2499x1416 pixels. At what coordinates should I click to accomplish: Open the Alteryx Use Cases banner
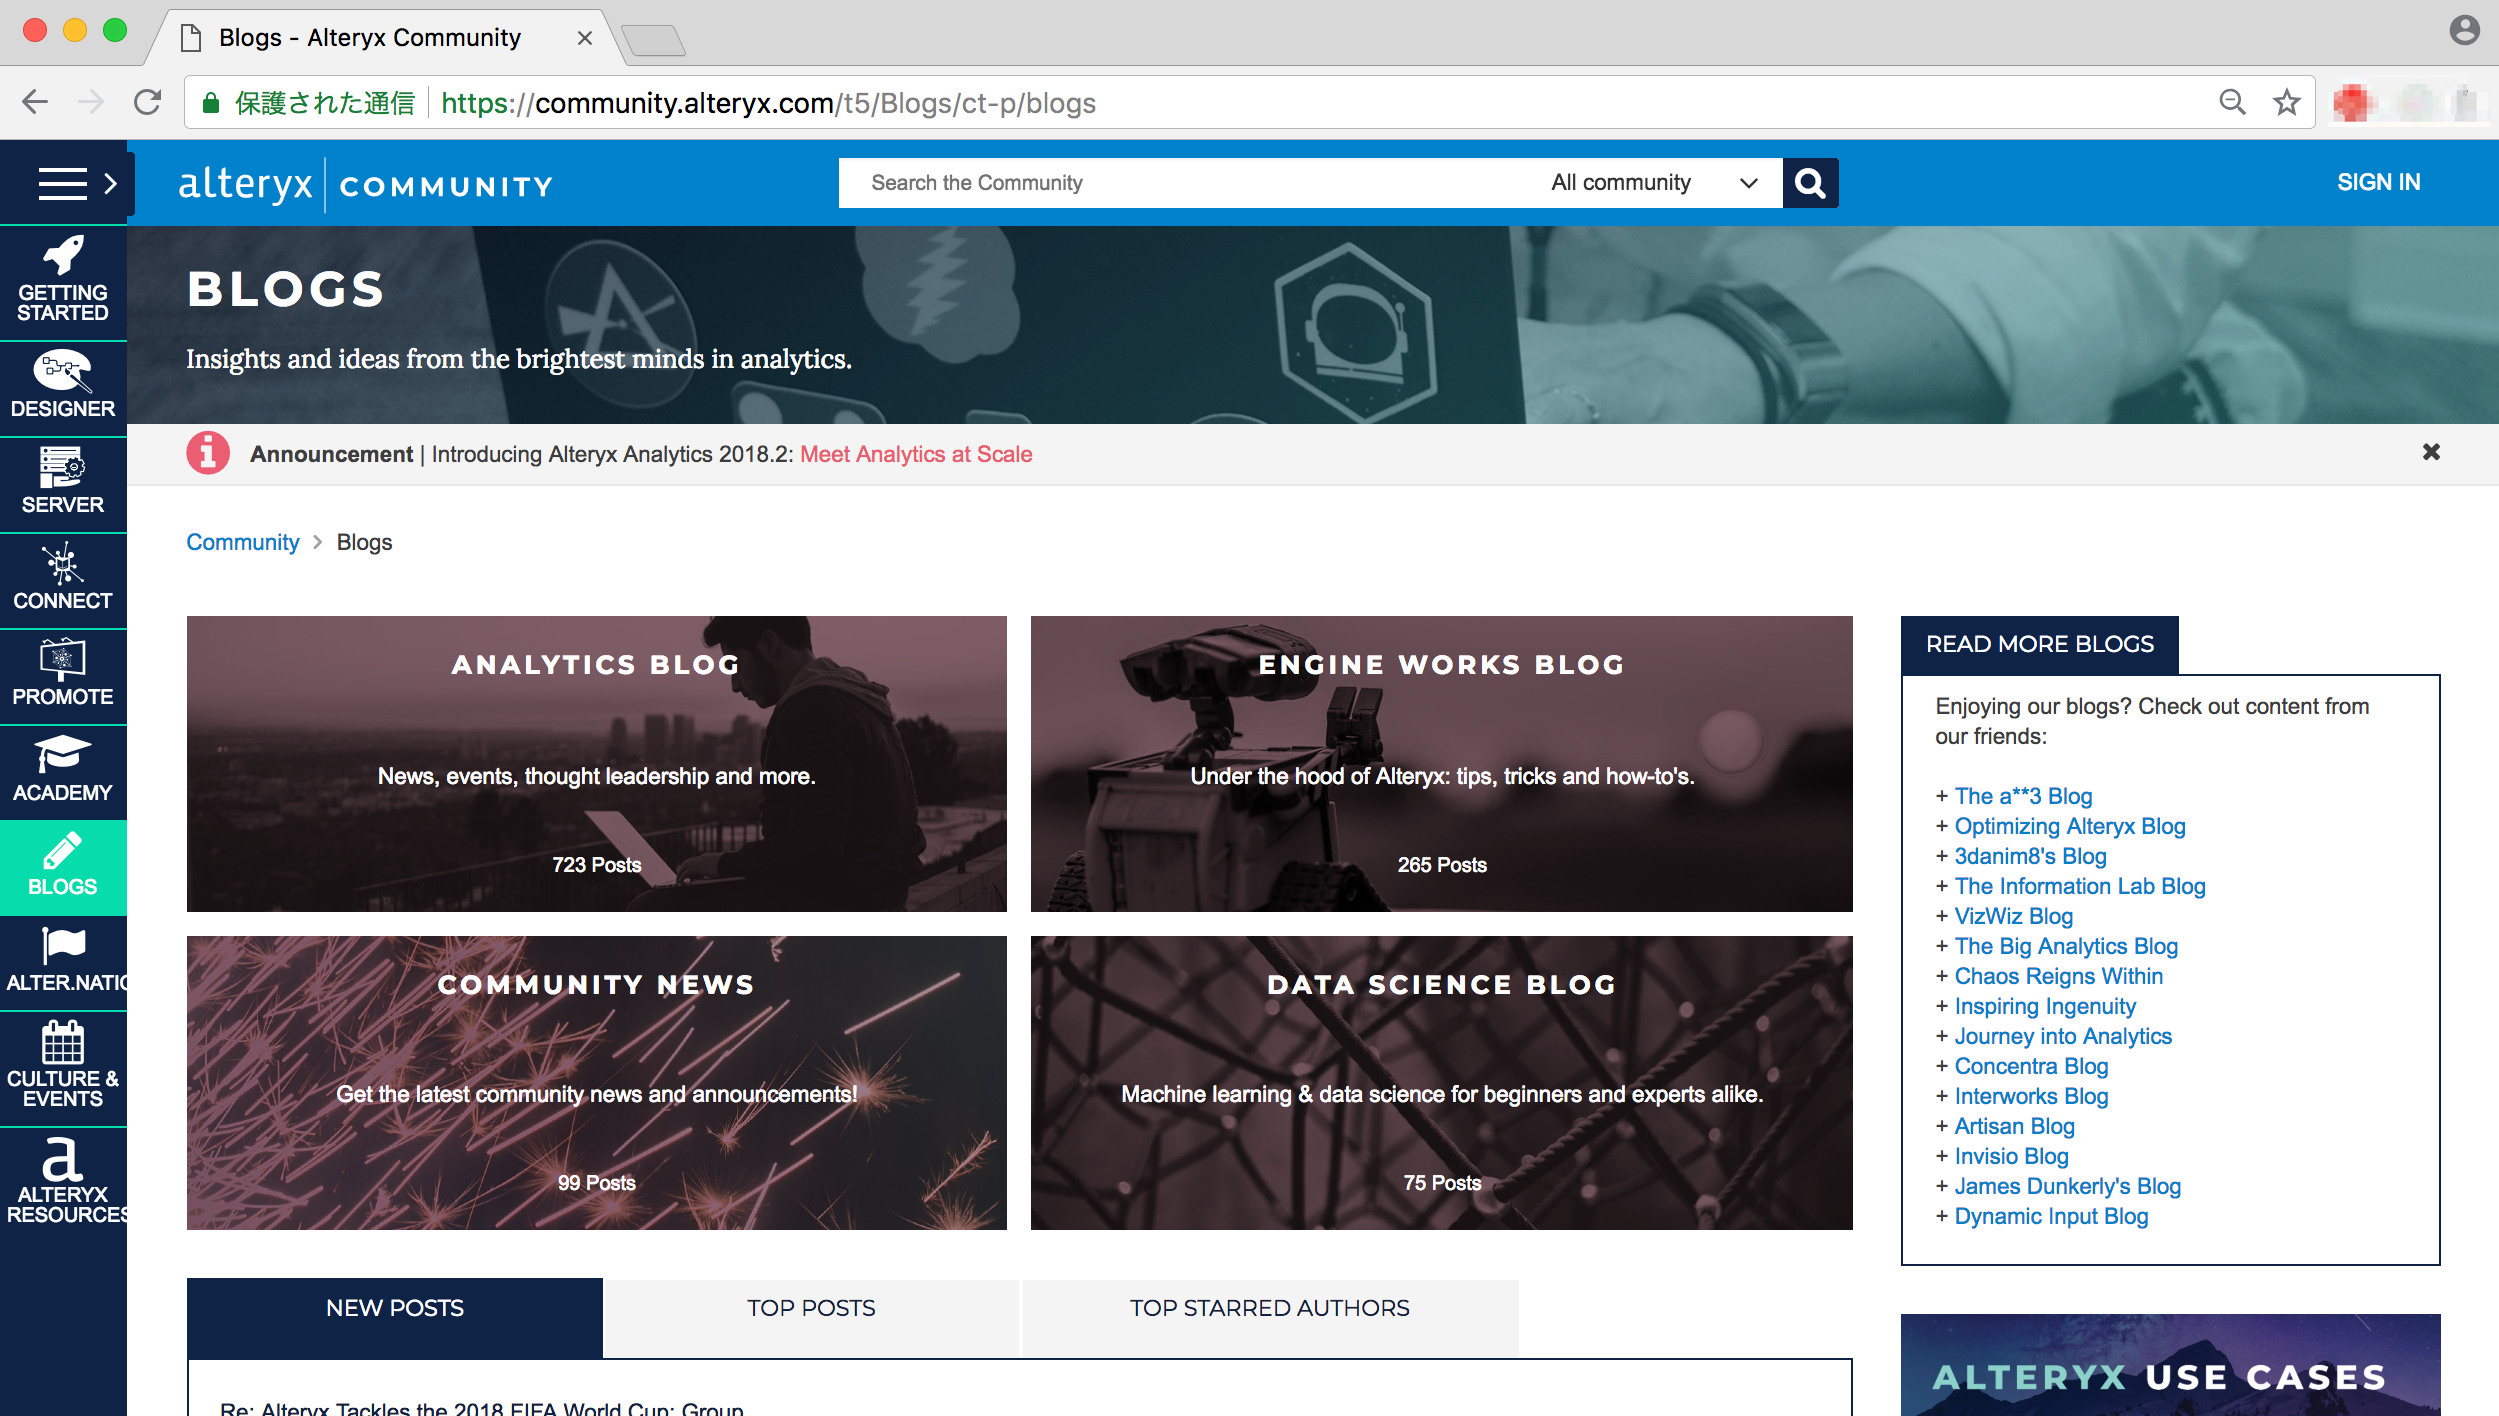click(x=2170, y=1365)
